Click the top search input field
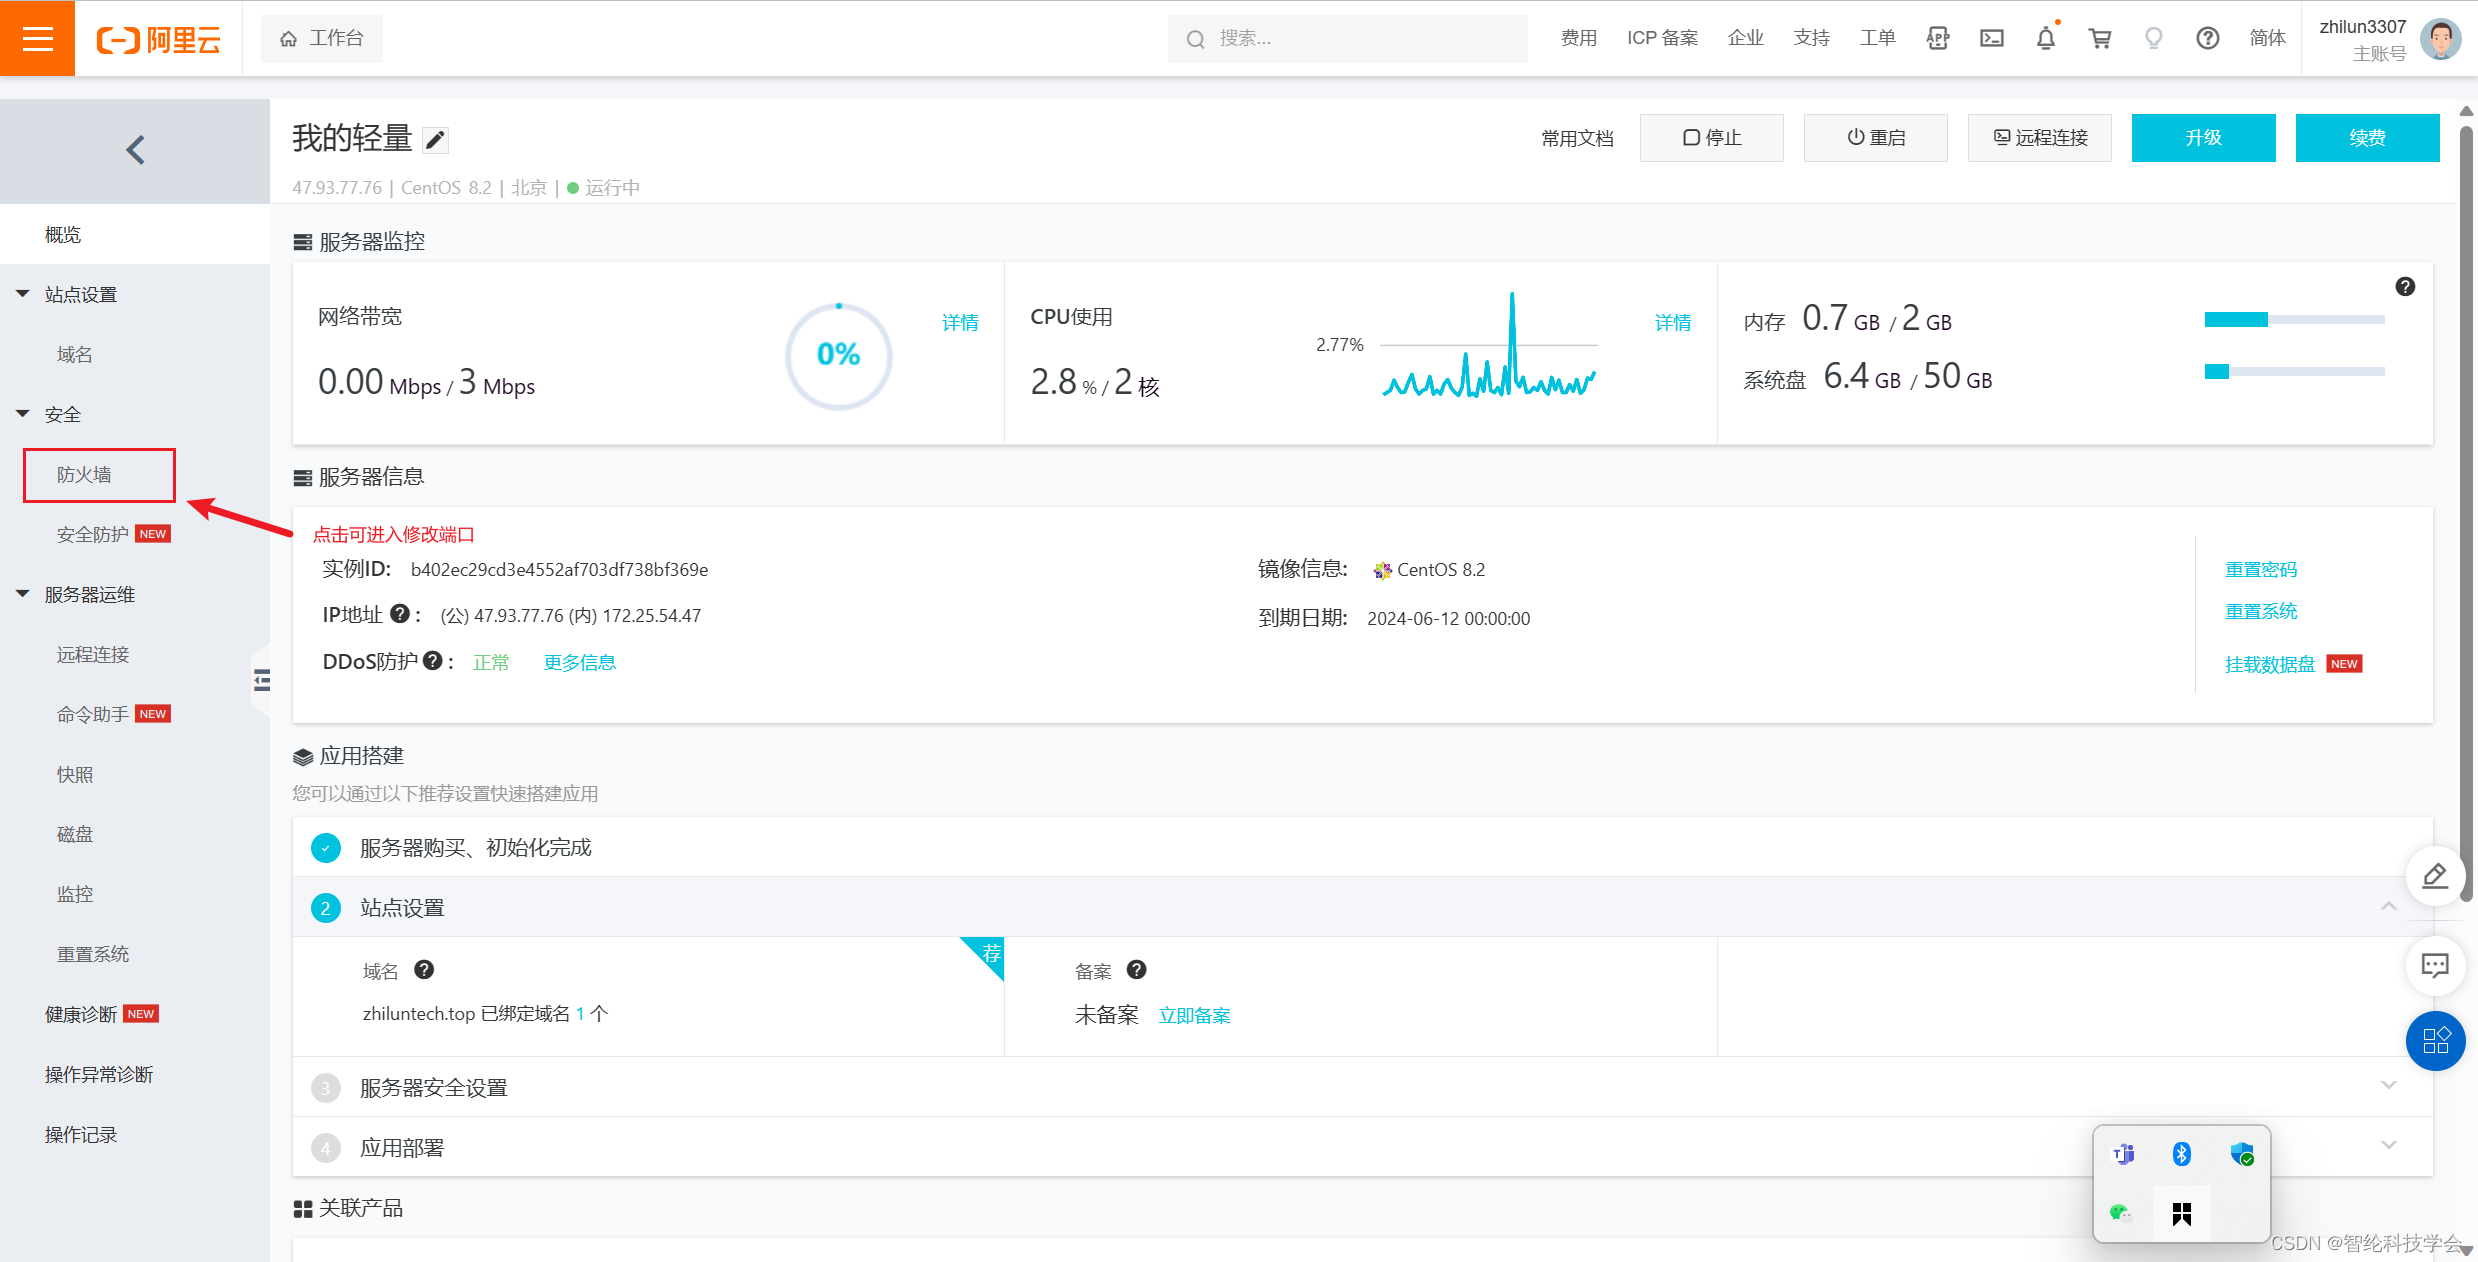This screenshot has width=2478, height=1262. pos(1360,38)
